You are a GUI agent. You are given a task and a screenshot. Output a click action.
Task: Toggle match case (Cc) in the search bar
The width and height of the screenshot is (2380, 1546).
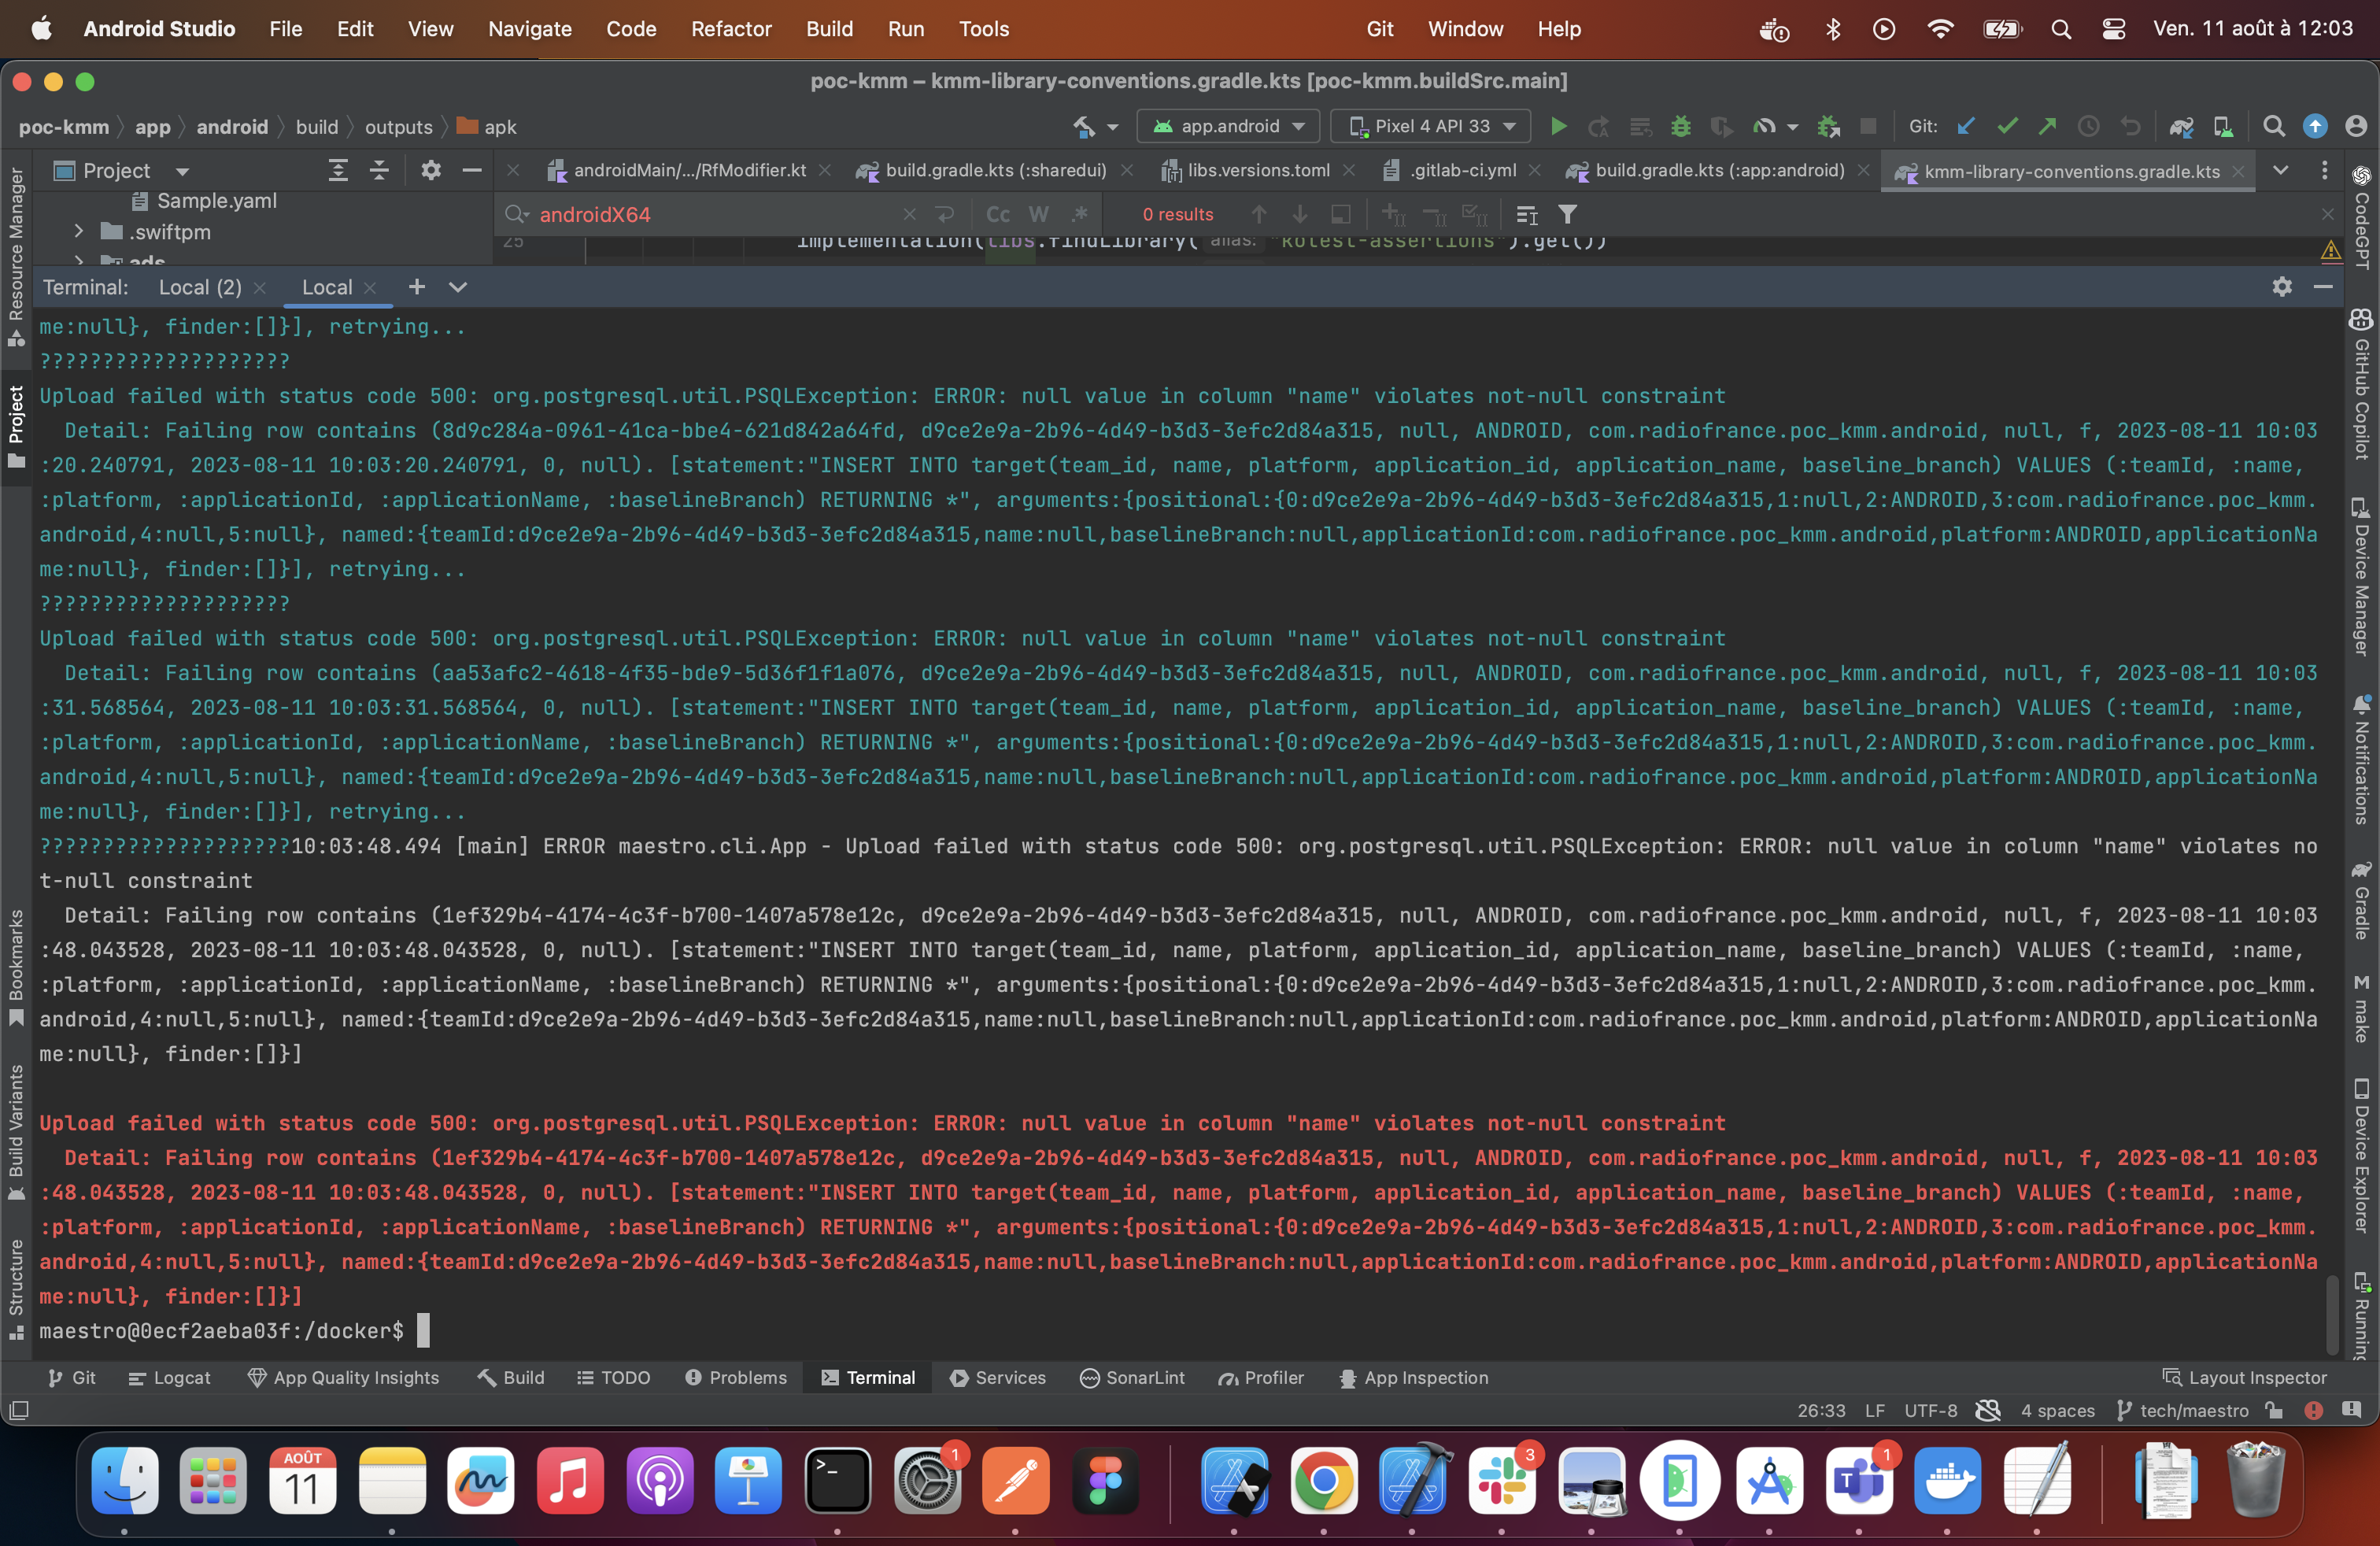pyautogui.click(x=997, y=214)
